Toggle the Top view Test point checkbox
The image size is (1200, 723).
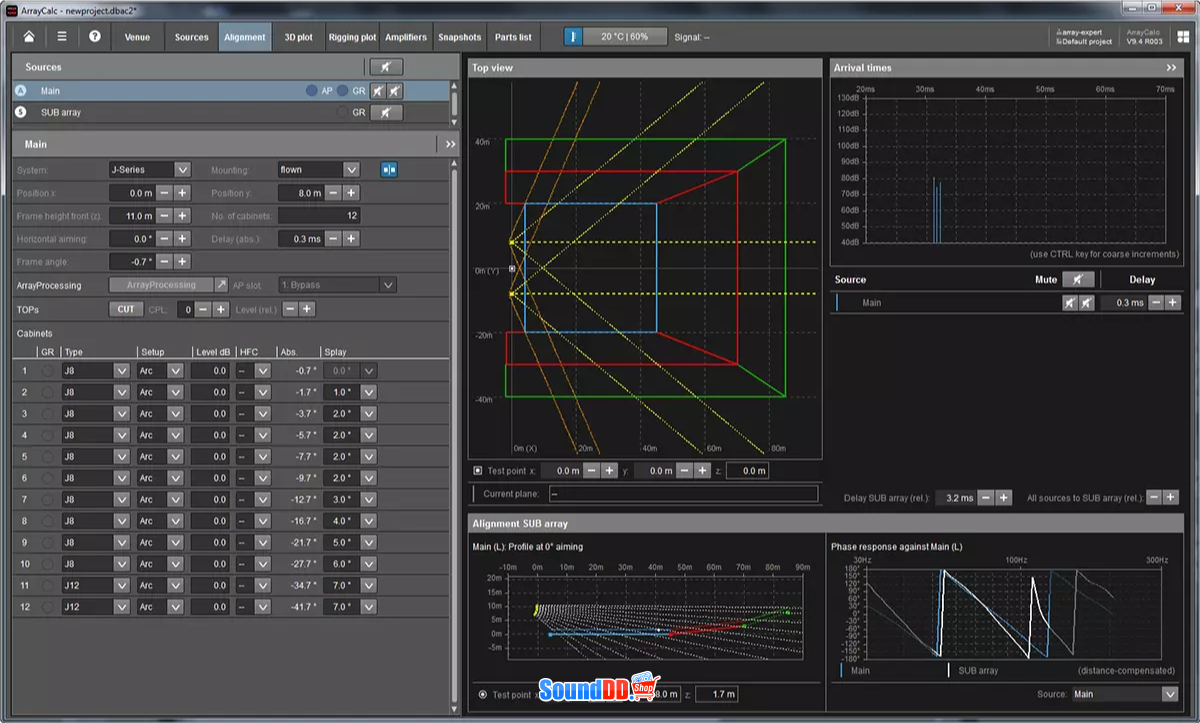click(477, 470)
